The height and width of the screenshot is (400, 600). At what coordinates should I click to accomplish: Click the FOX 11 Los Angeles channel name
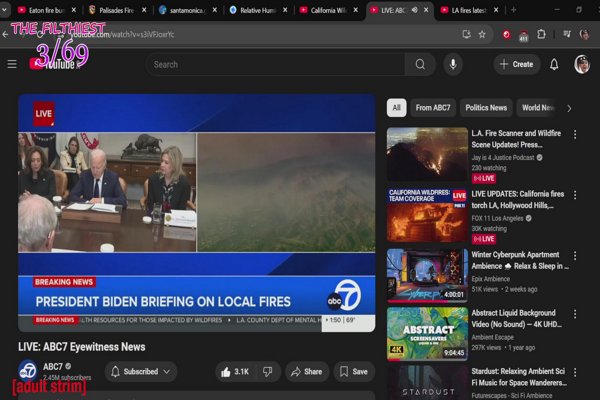click(x=497, y=219)
